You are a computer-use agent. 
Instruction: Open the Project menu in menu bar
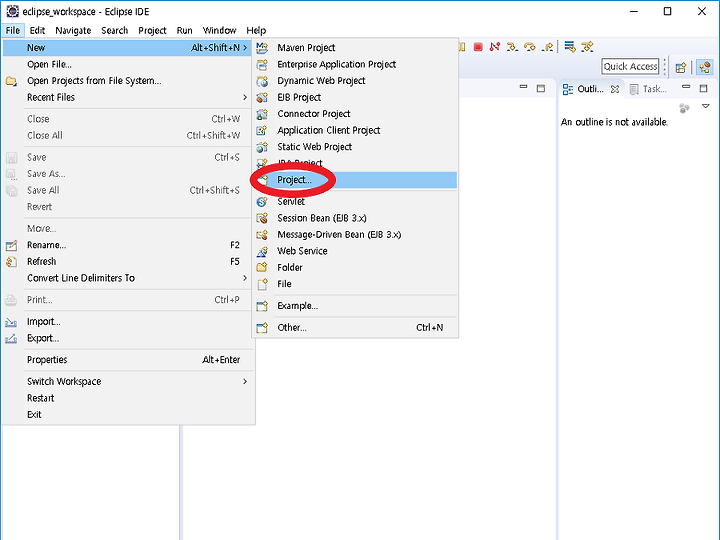pos(152,30)
